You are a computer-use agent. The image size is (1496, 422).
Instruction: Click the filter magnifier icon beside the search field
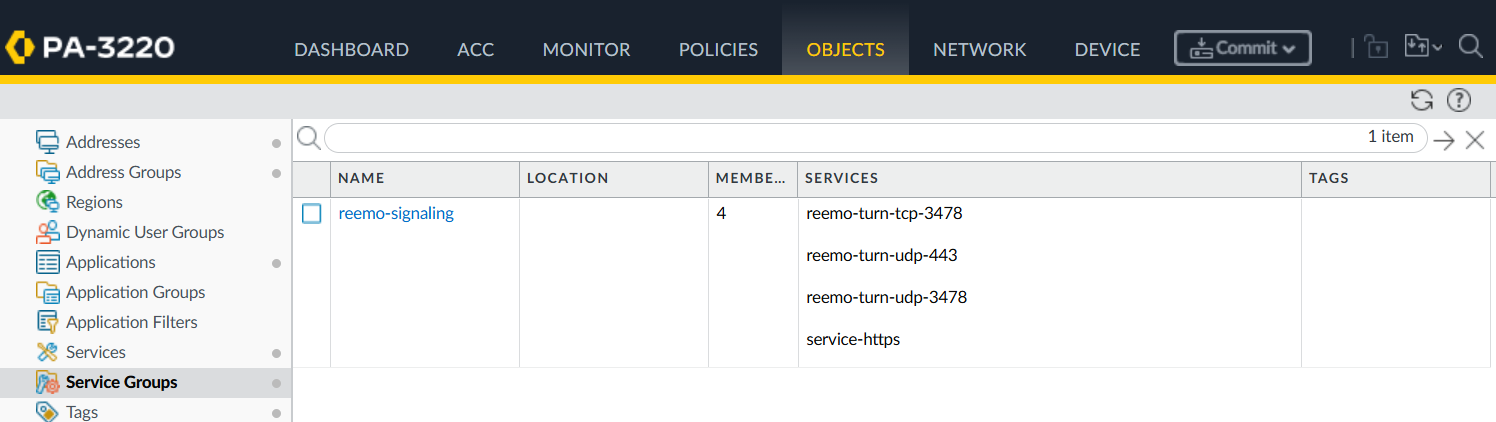coord(309,138)
